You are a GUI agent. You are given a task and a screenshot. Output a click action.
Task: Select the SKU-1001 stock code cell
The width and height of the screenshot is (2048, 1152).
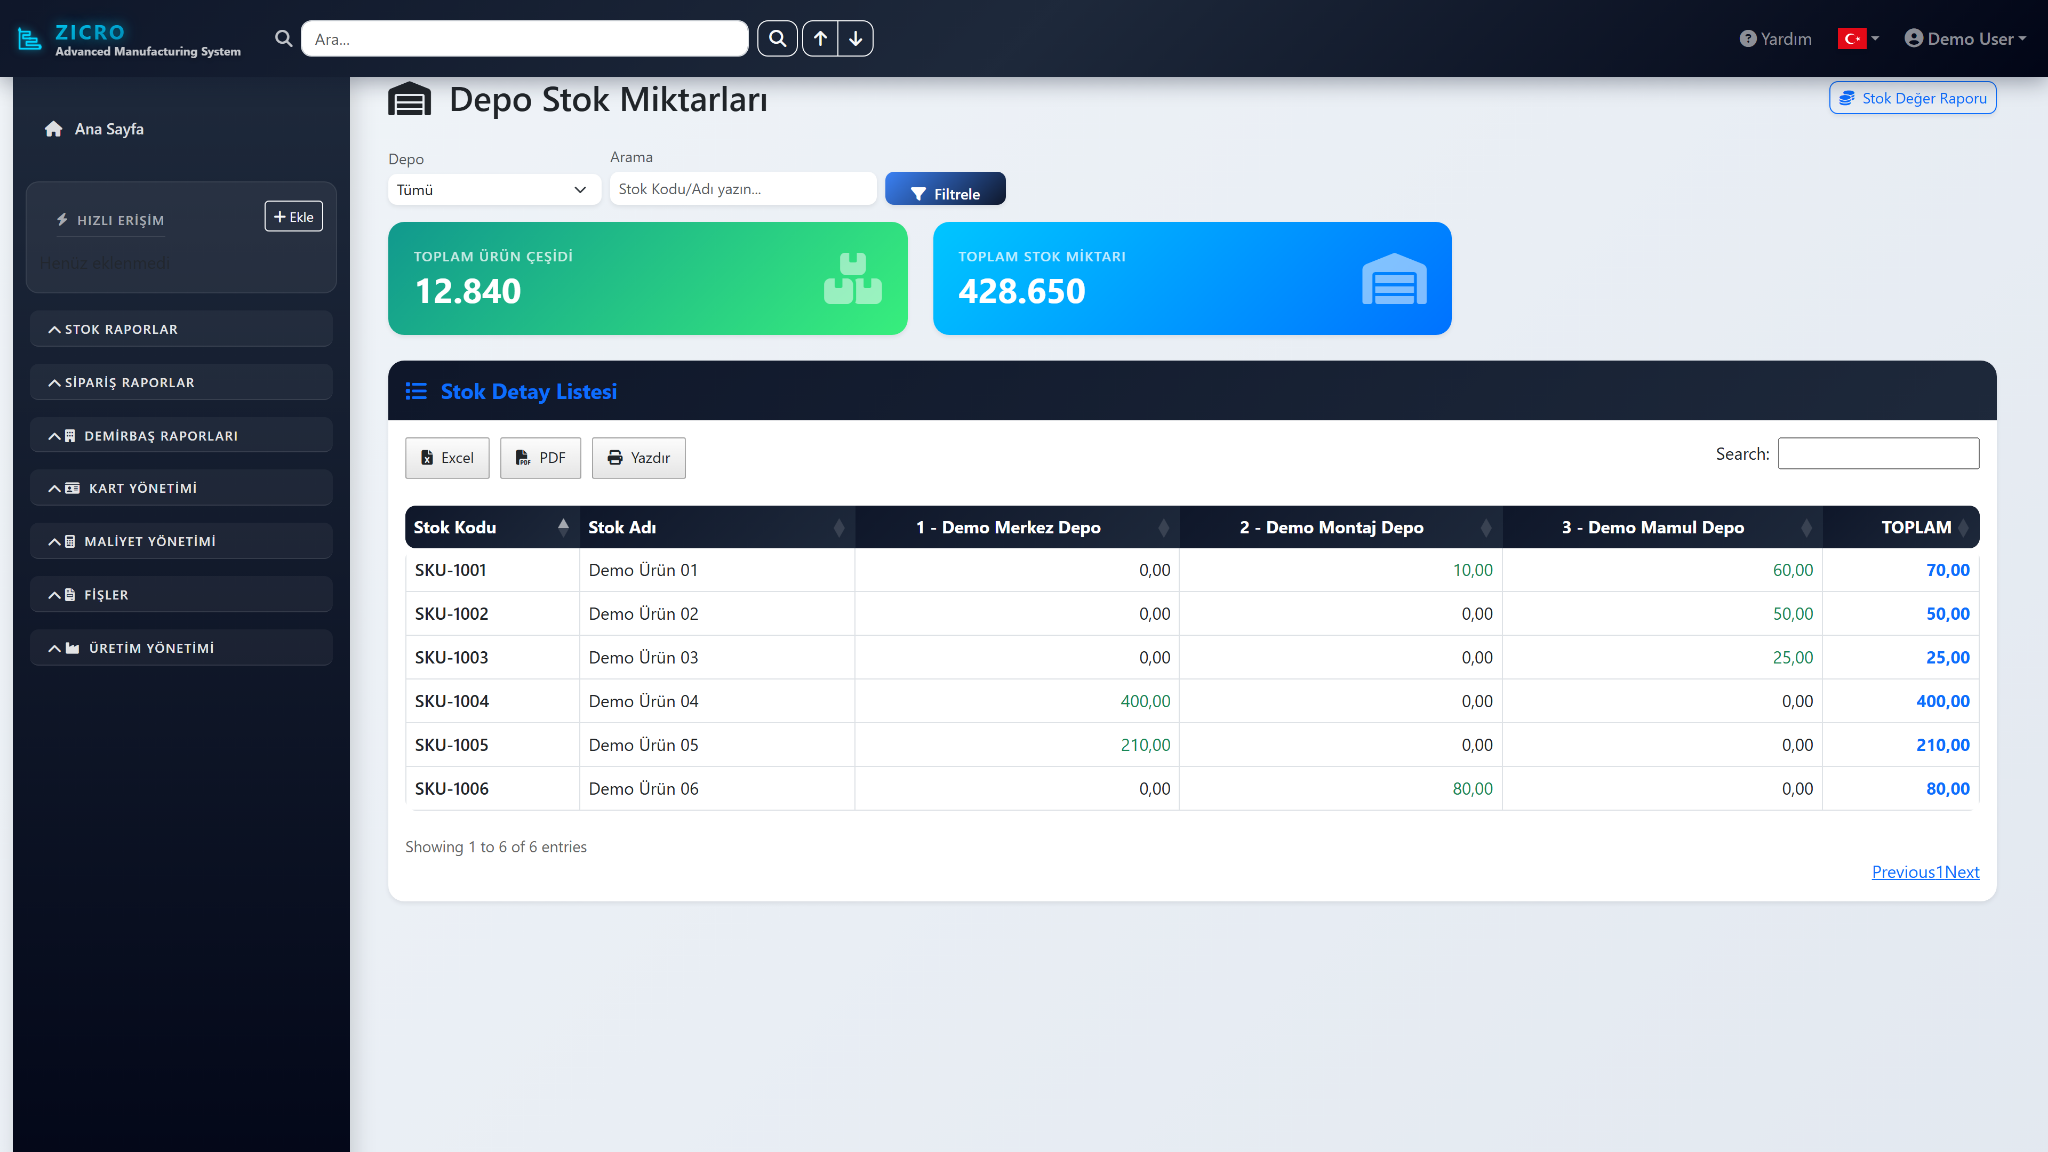click(x=492, y=570)
